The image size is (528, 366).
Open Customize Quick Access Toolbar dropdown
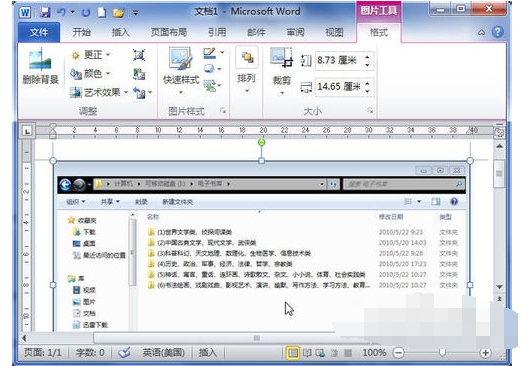(x=135, y=13)
